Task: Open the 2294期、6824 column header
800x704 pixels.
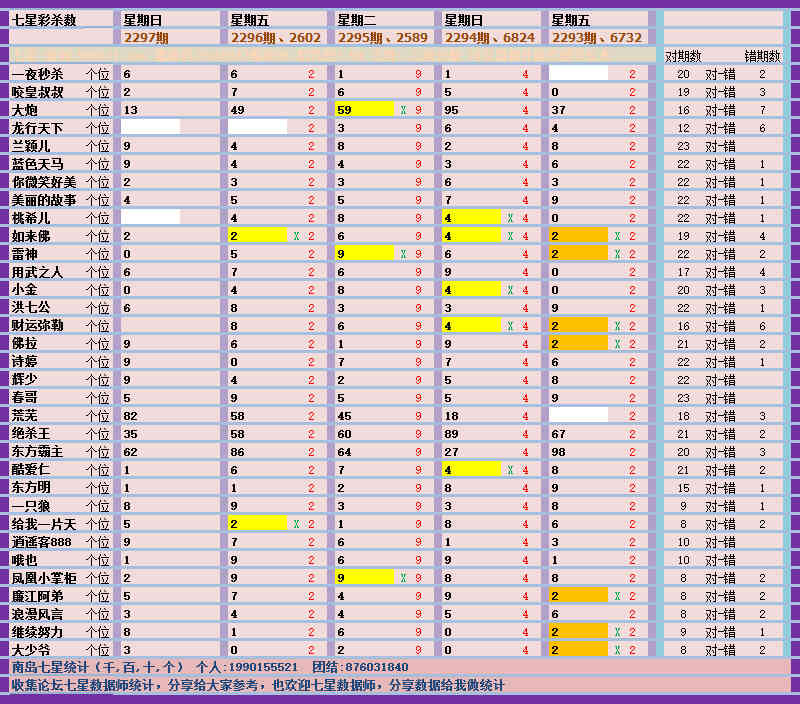Action: click(489, 37)
